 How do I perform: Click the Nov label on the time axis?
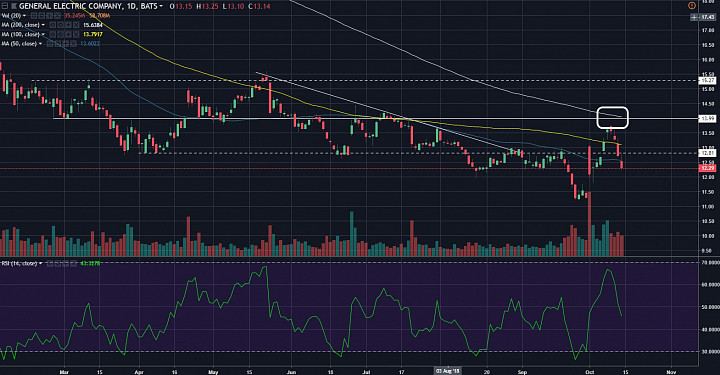coord(671,371)
